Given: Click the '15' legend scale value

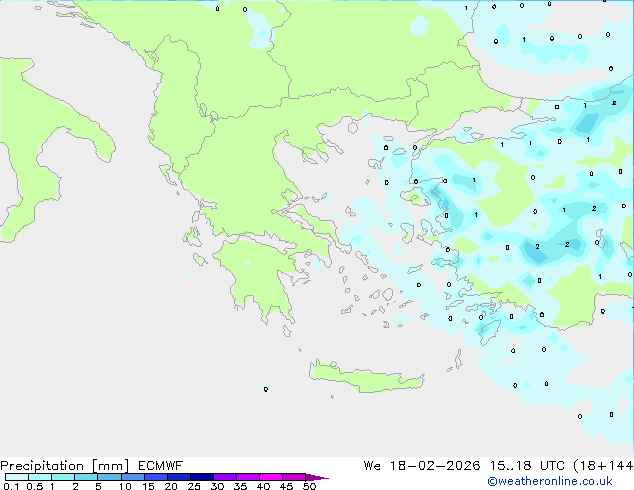Looking at the screenshot, I should coord(148,486).
